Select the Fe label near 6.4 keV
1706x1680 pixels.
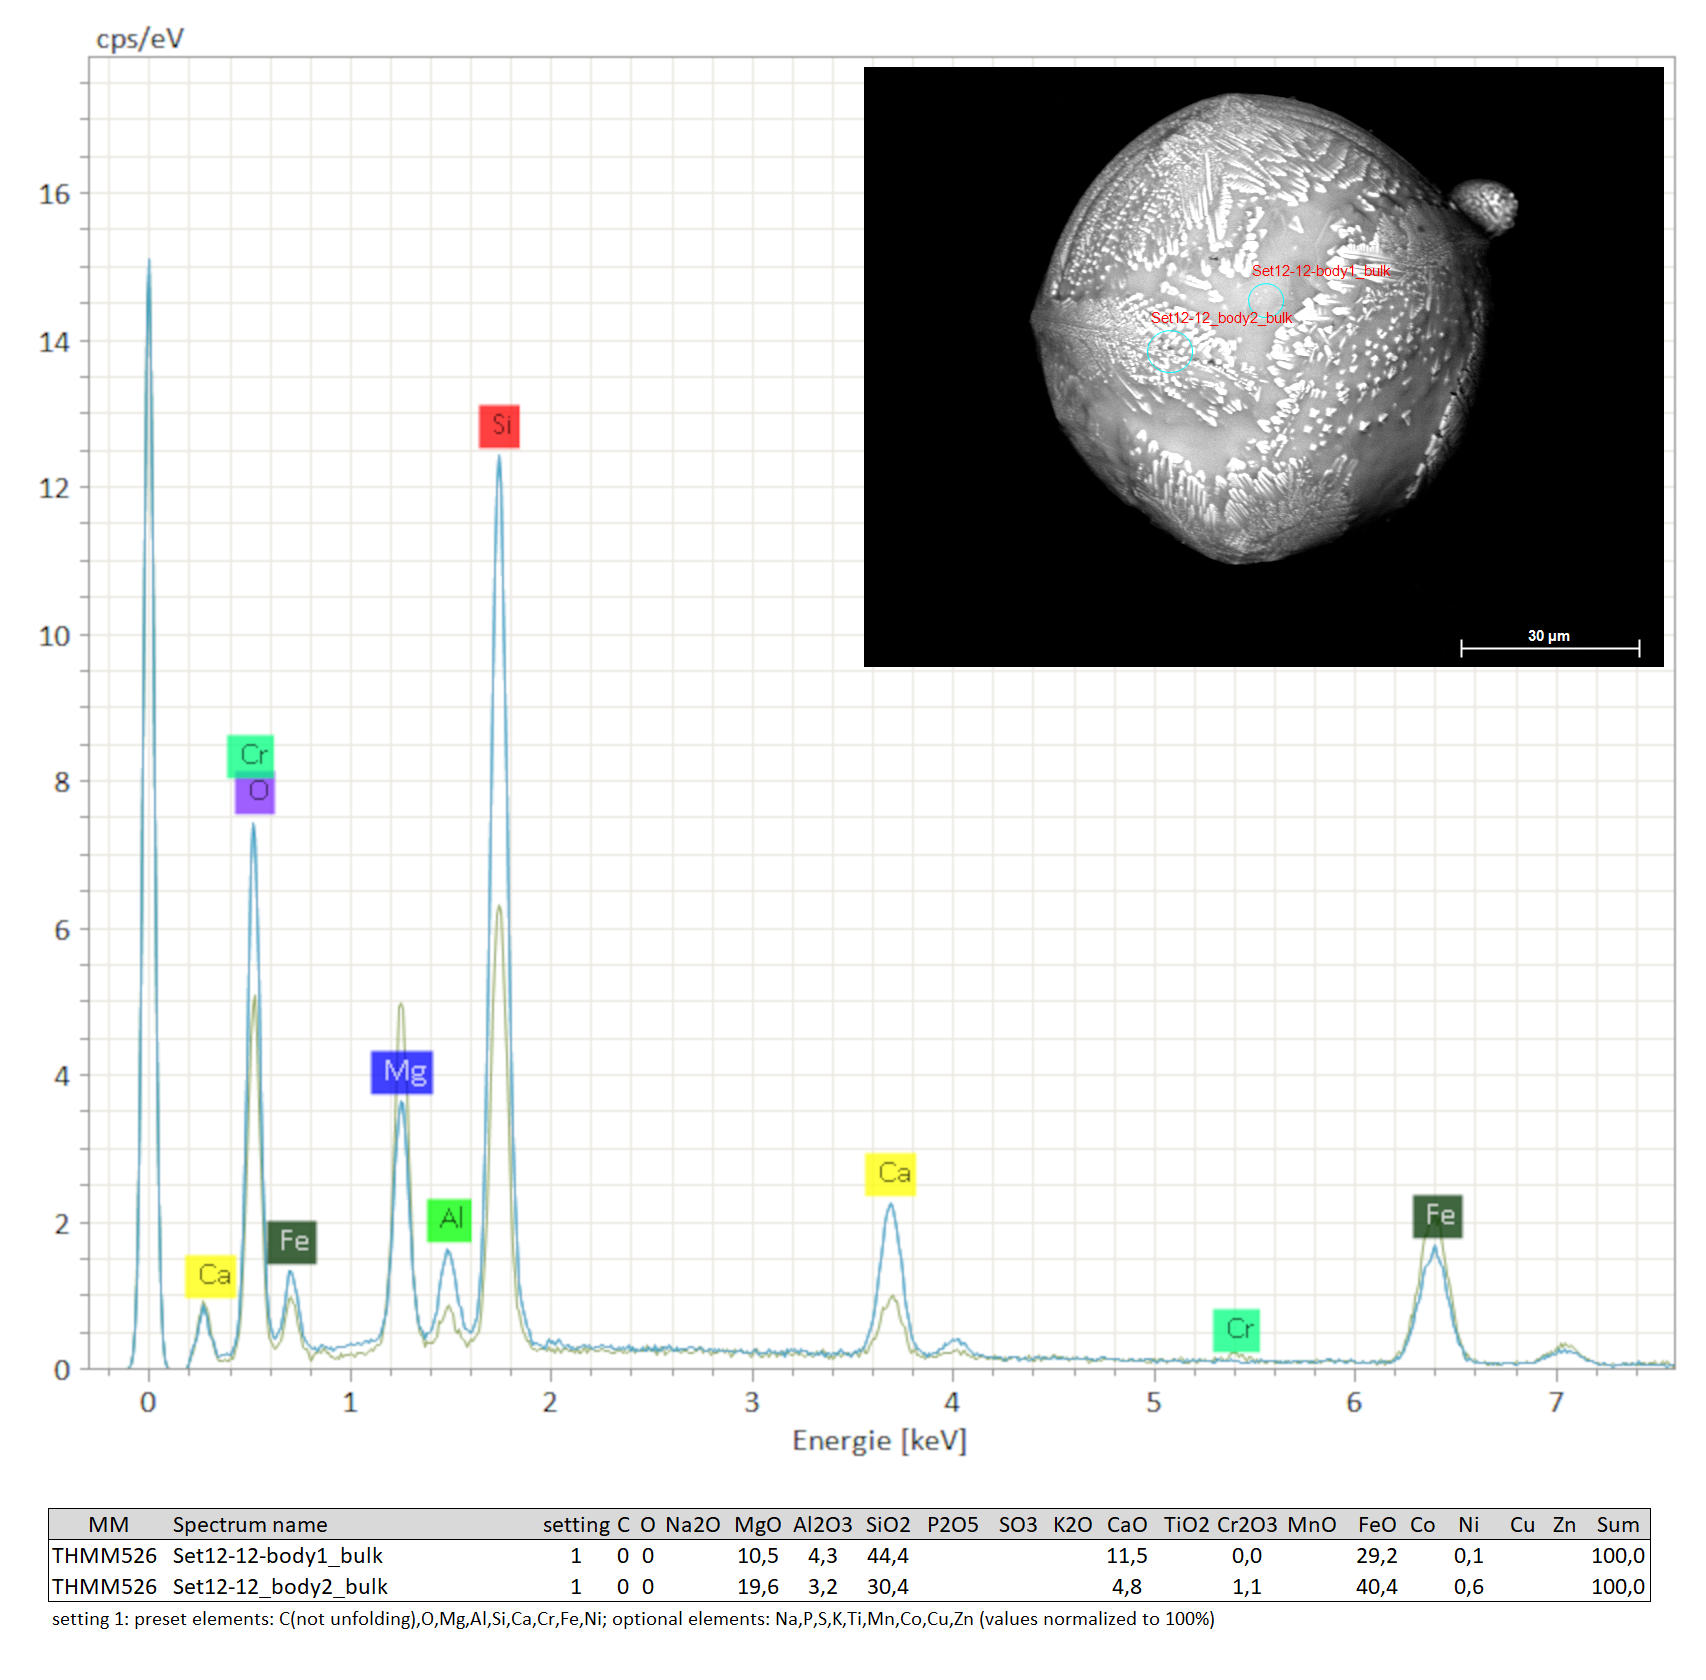[1438, 1216]
